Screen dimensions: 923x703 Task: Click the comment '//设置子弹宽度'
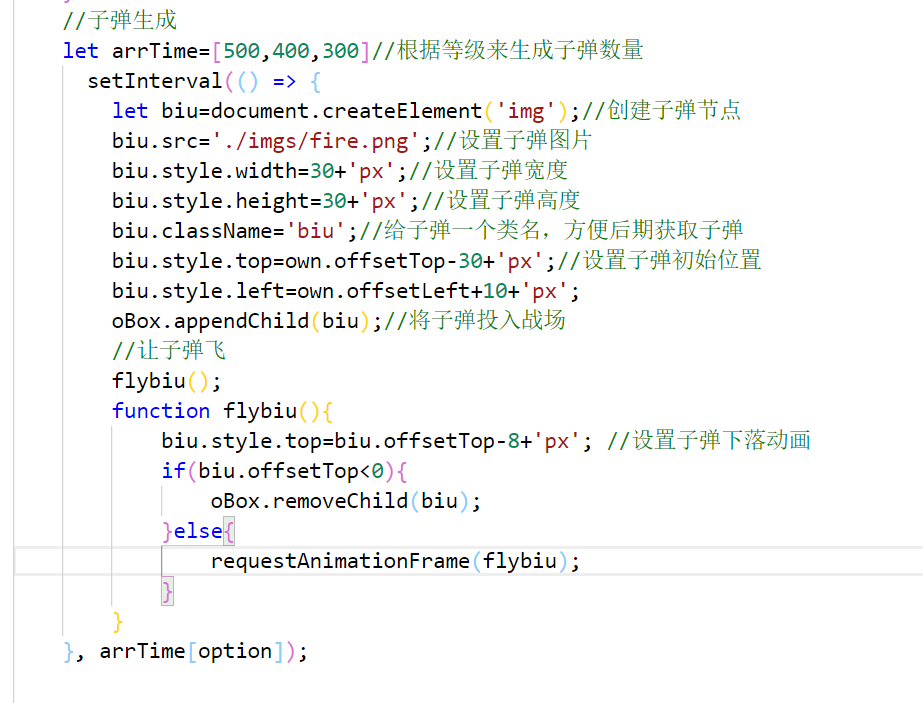coord(488,170)
